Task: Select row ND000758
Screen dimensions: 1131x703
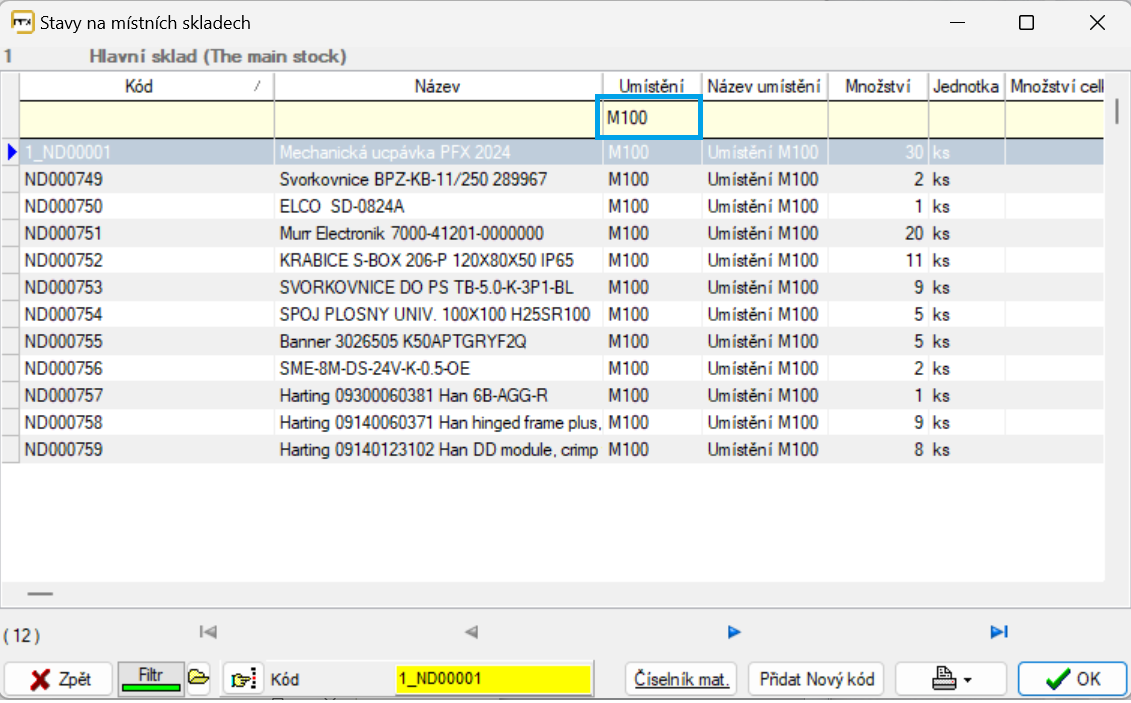Action: 561,423
